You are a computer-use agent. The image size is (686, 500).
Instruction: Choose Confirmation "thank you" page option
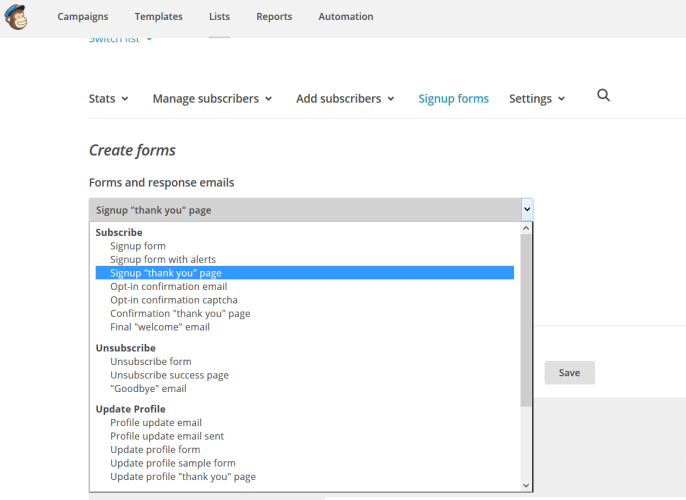(180, 314)
